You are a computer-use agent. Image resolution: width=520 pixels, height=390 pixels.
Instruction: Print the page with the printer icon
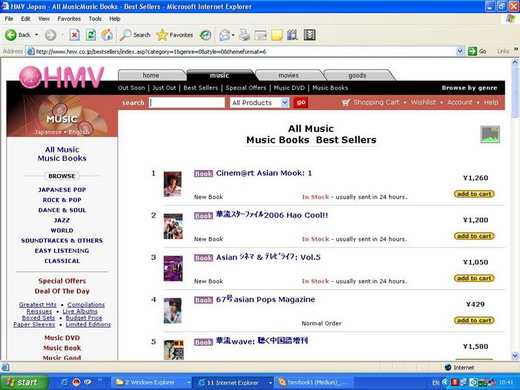(244, 35)
